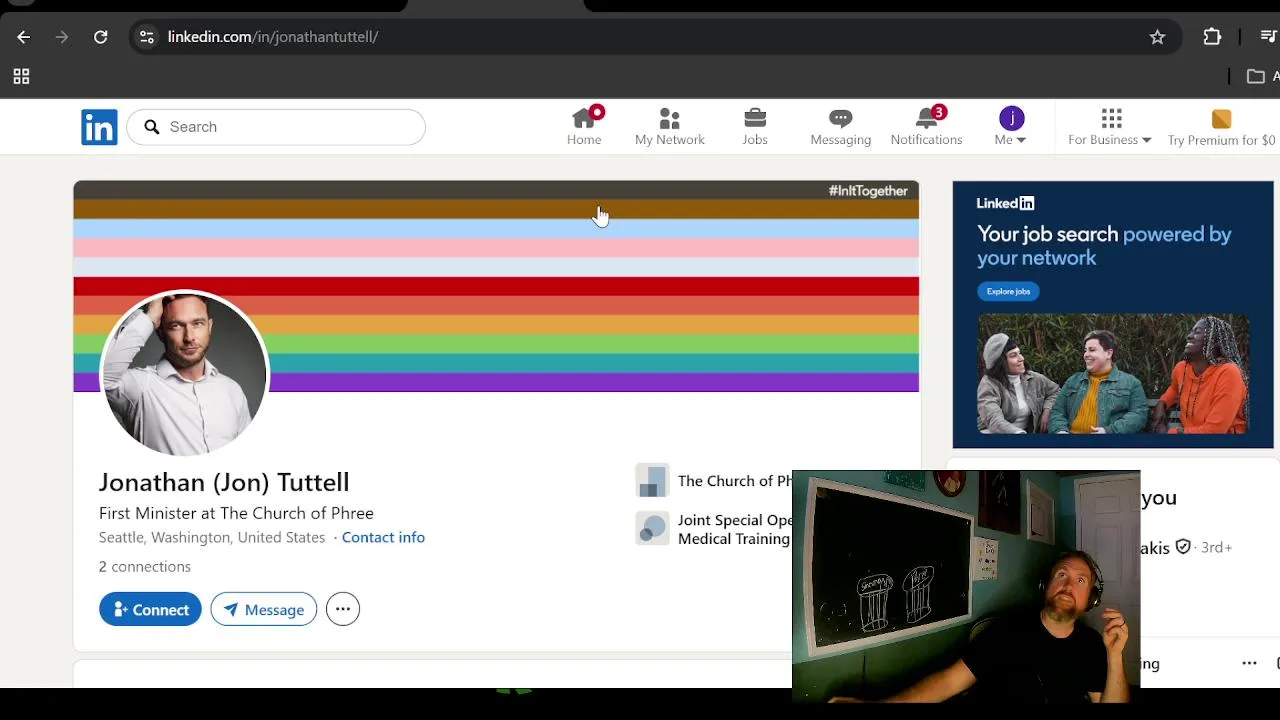Click the magnifier icon in Search
This screenshot has height=720, width=1280.
[x=152, y=127]
